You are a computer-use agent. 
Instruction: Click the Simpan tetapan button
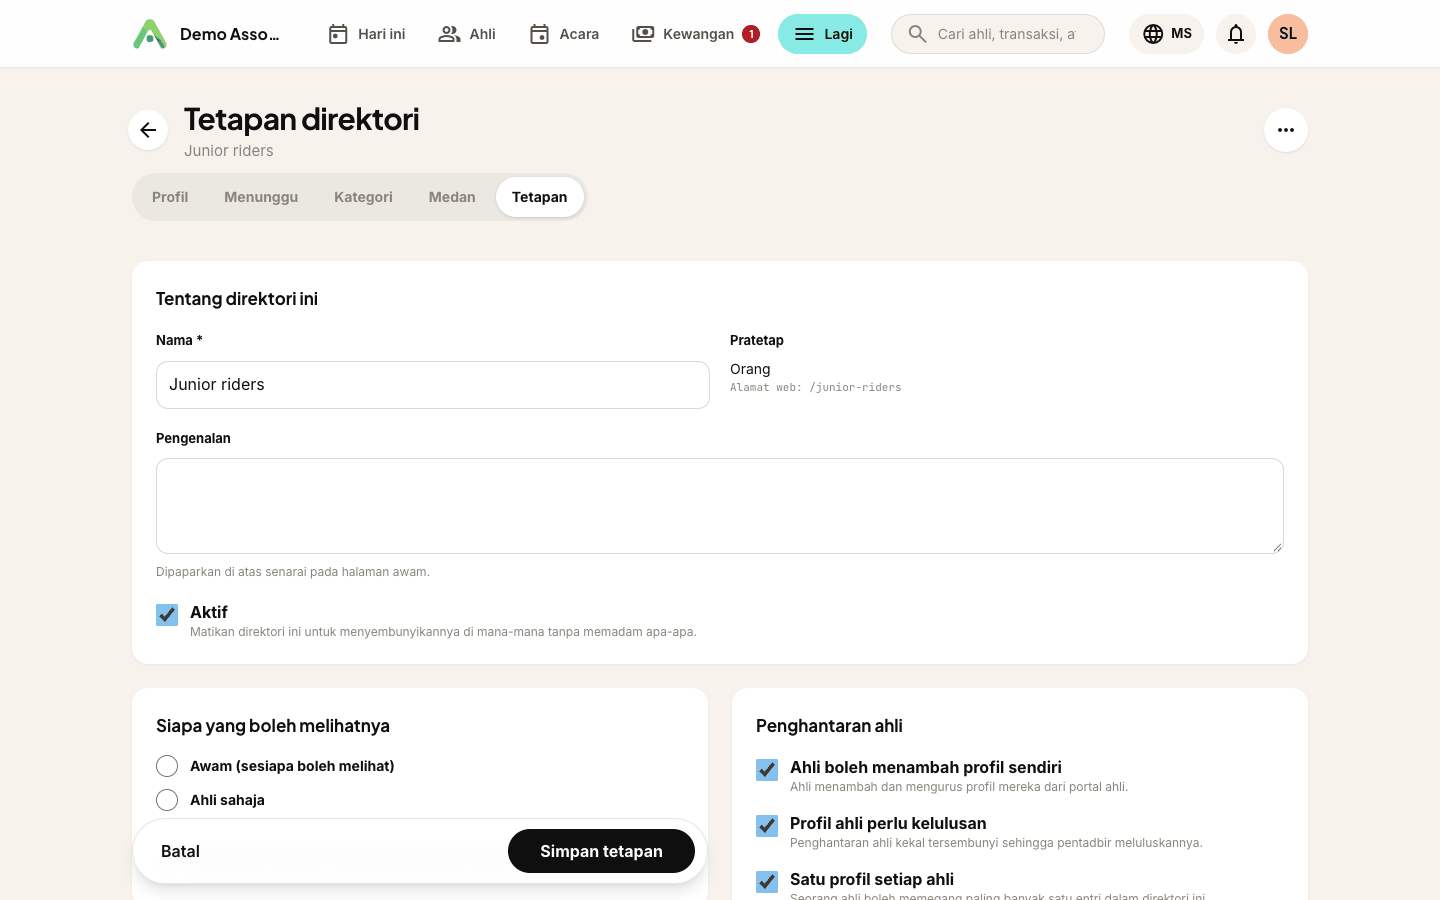(601, 851)
